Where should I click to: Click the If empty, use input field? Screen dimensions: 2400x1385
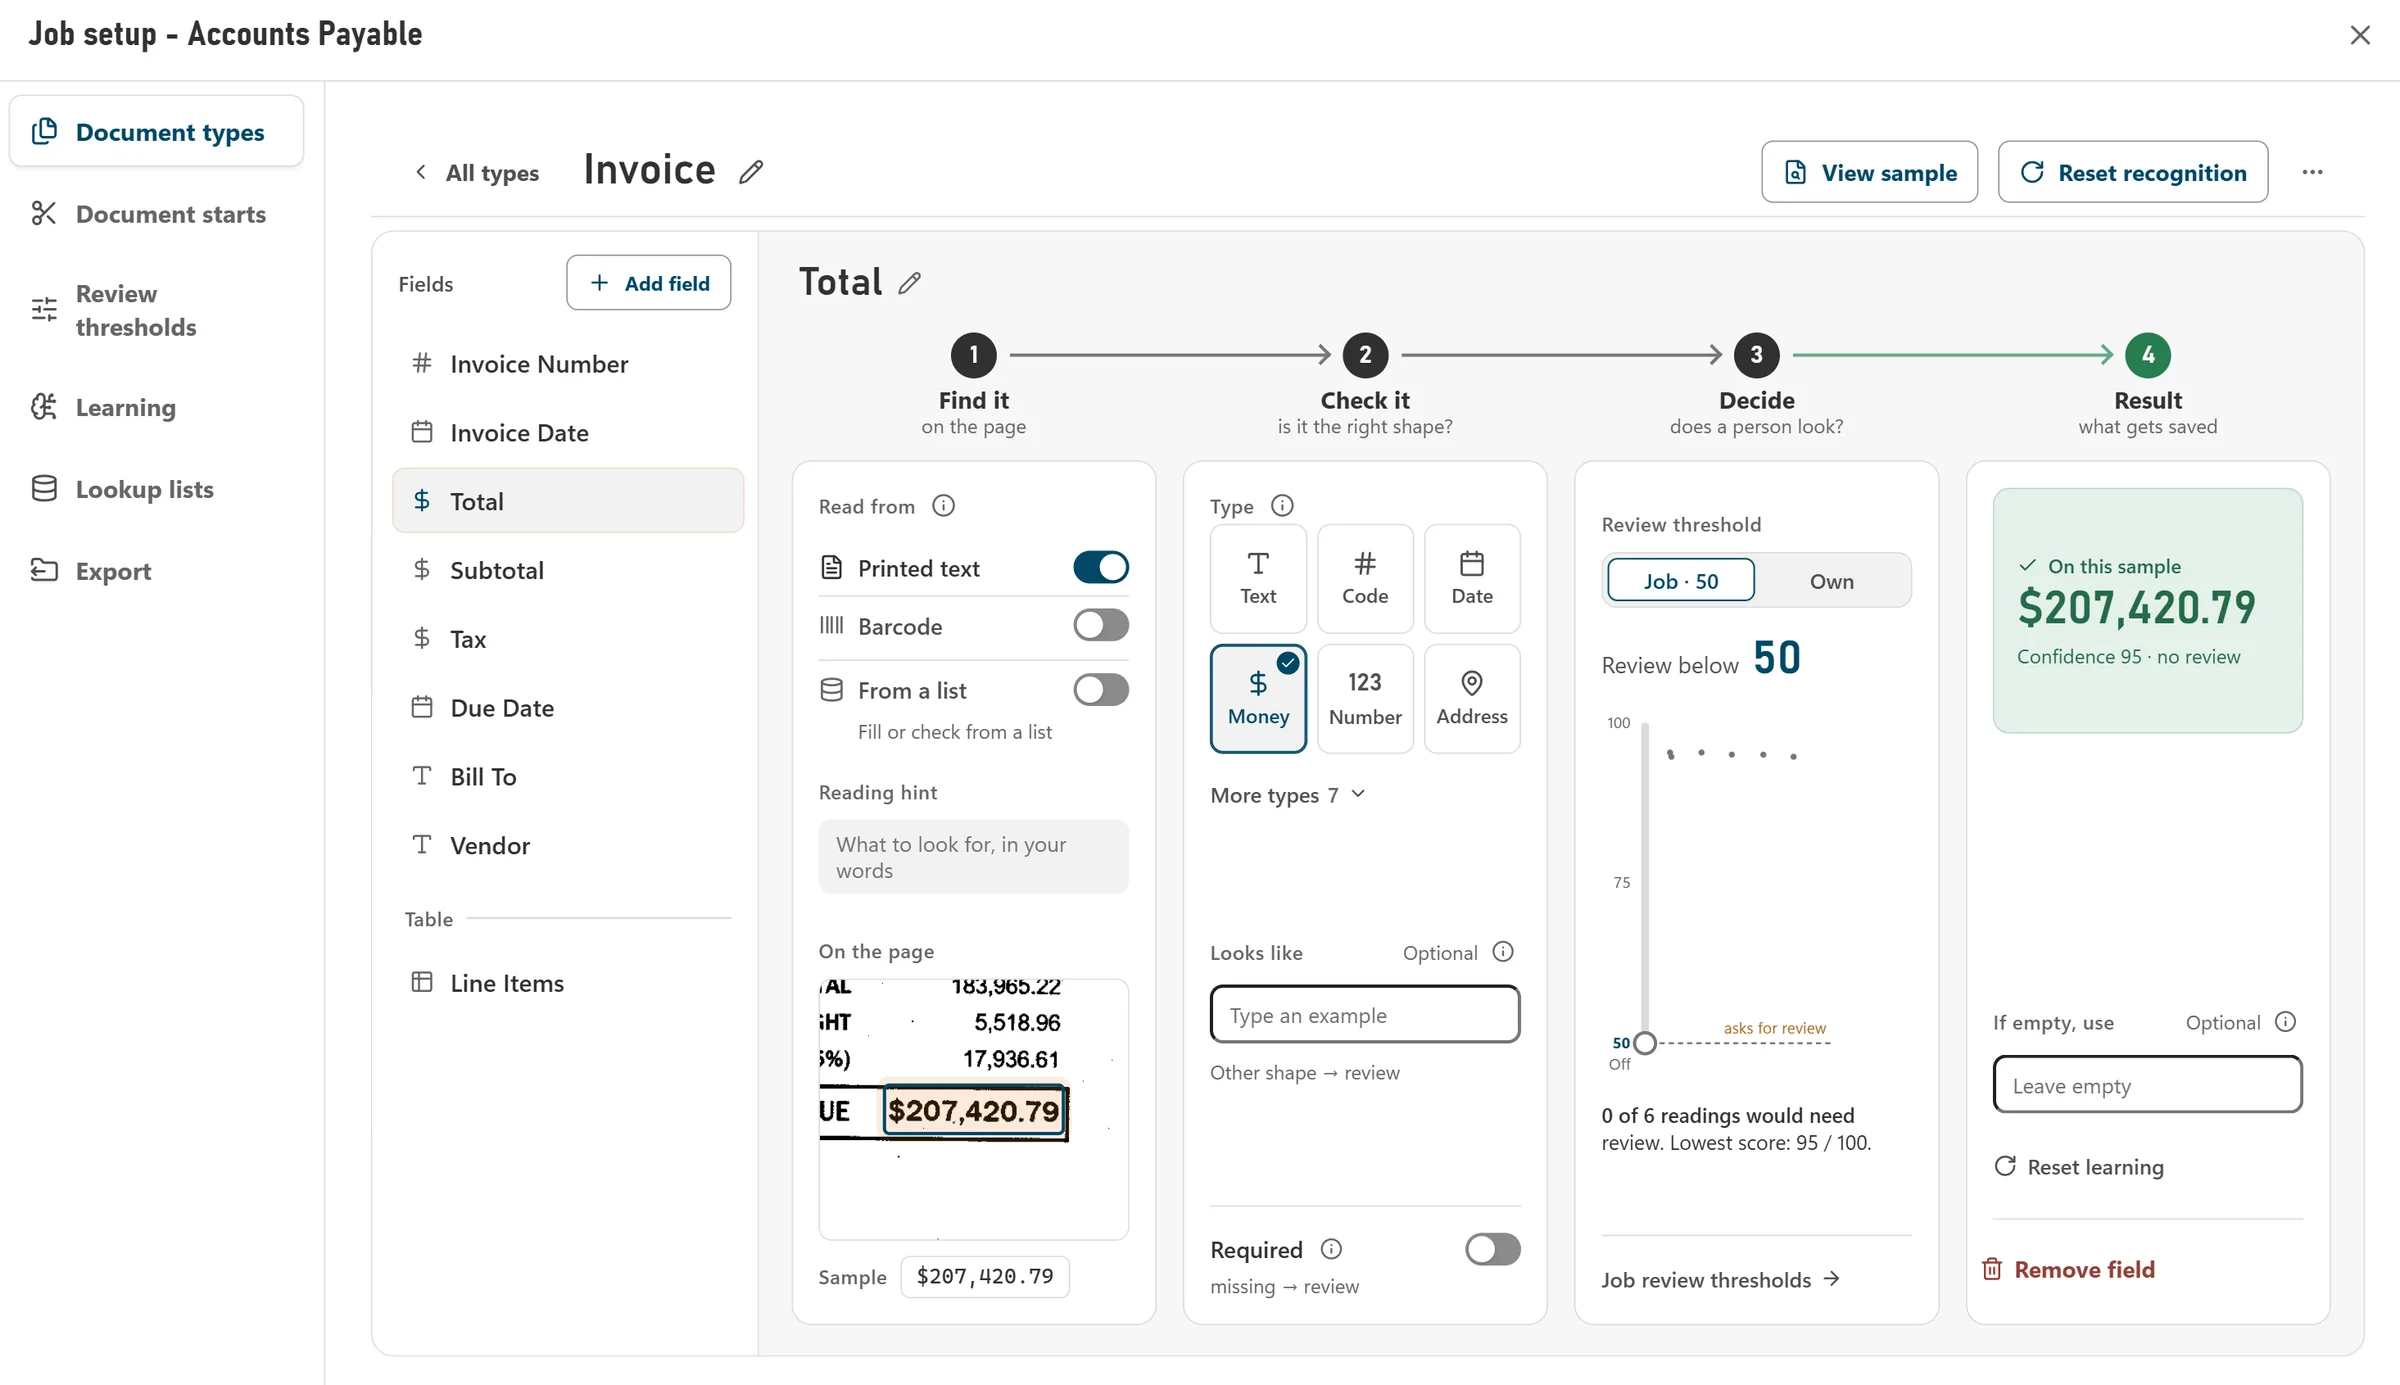[x=2147, y=1085]
